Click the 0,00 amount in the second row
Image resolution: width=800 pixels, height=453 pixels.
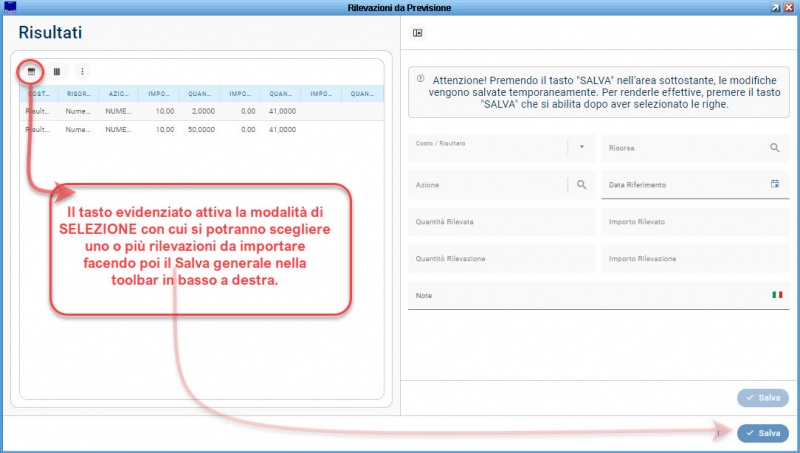click(x=248, y=130)
